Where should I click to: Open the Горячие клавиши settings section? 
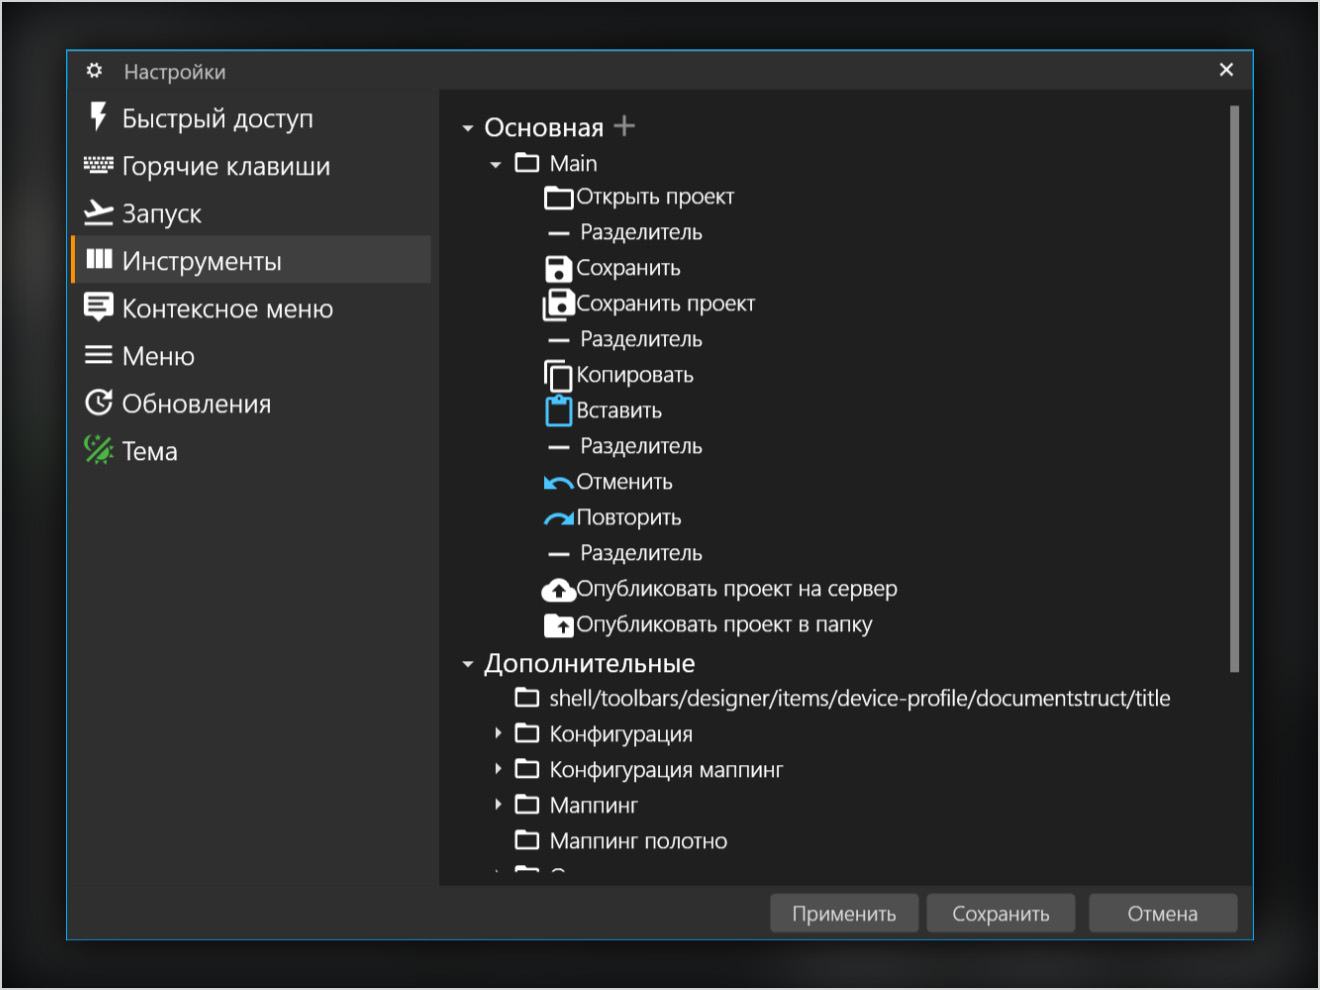tap(225, 166)
